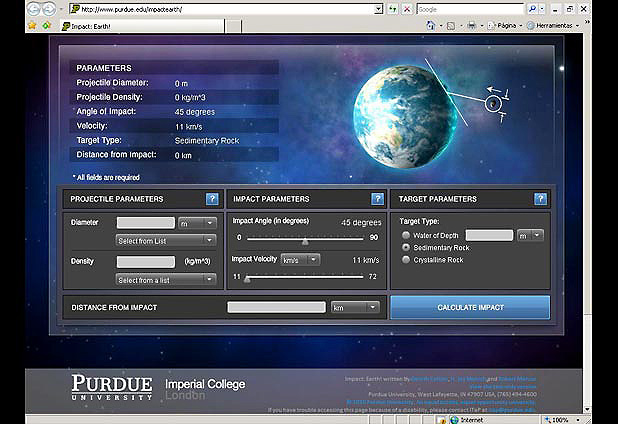Click the Impact Angle slider handle
This screenshot has width=618, height=424.
click(x=305, y=240)
